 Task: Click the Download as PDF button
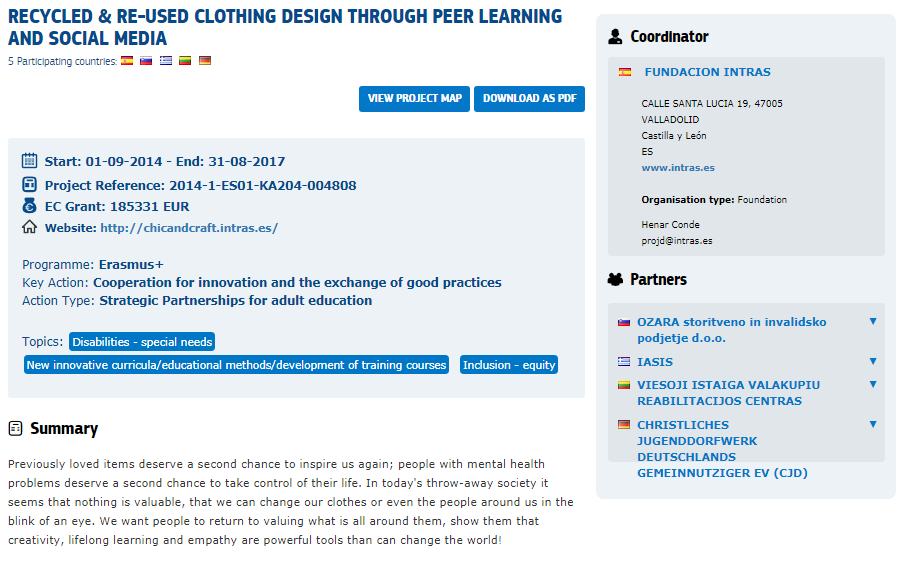(x=529, y=99)
